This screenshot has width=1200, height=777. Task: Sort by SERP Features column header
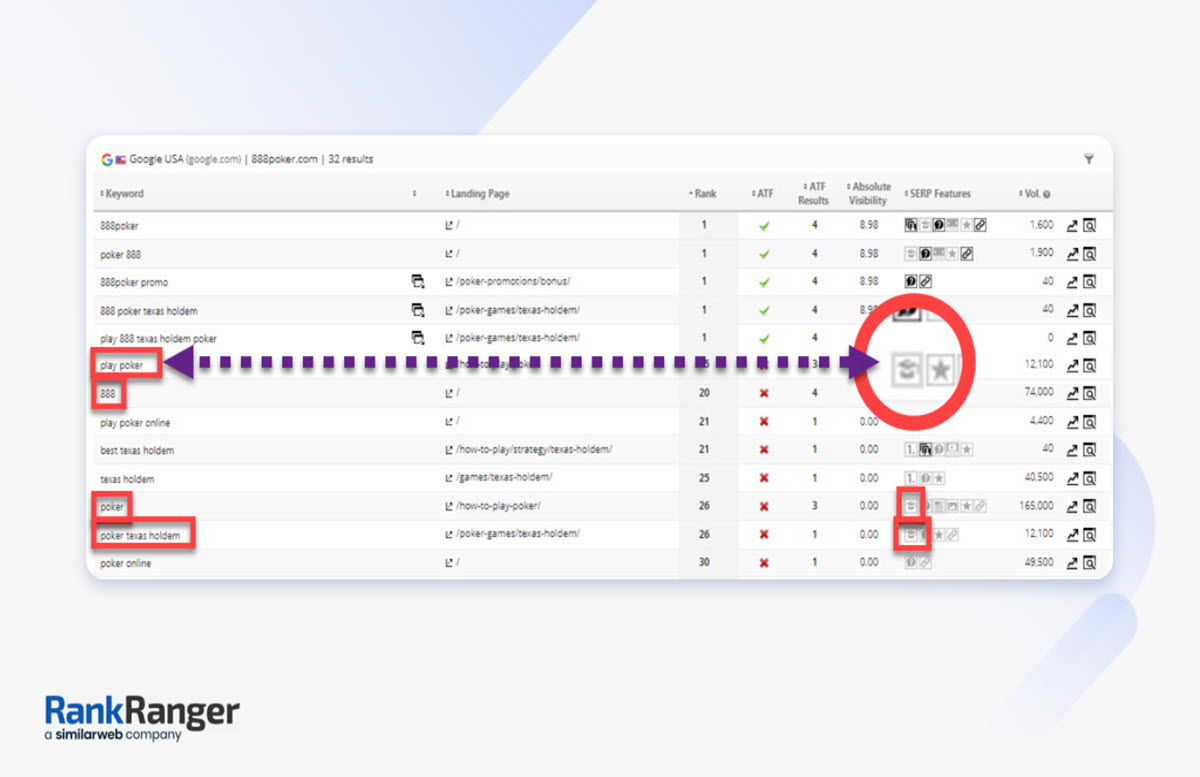click(x=937, y=194)
